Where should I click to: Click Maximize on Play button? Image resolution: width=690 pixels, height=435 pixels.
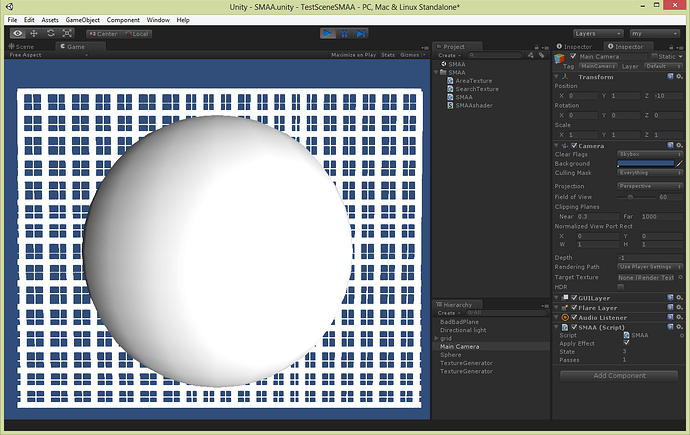pos(352,55)
